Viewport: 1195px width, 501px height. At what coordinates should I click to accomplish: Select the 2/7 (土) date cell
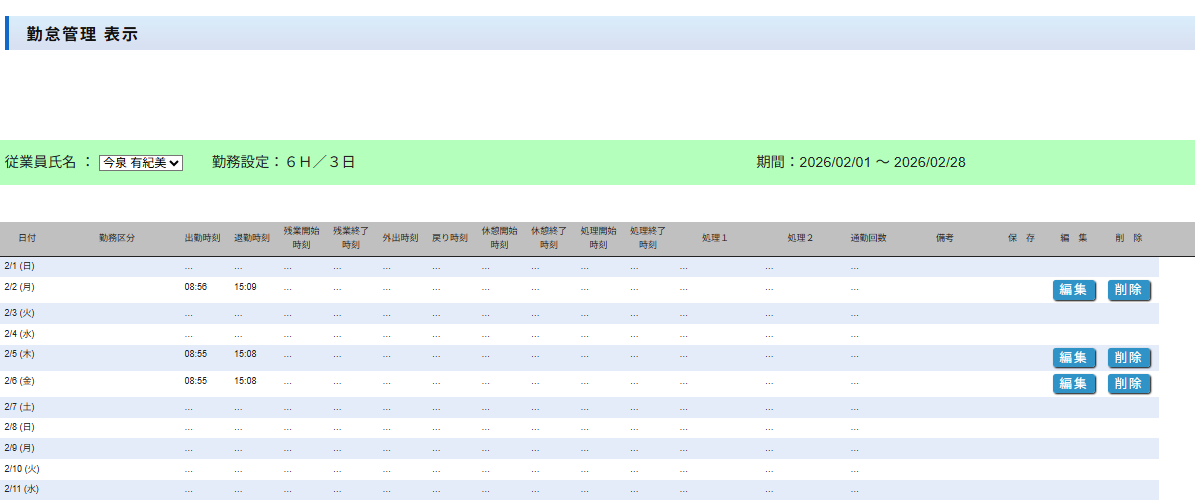click(x=19, y=407)
